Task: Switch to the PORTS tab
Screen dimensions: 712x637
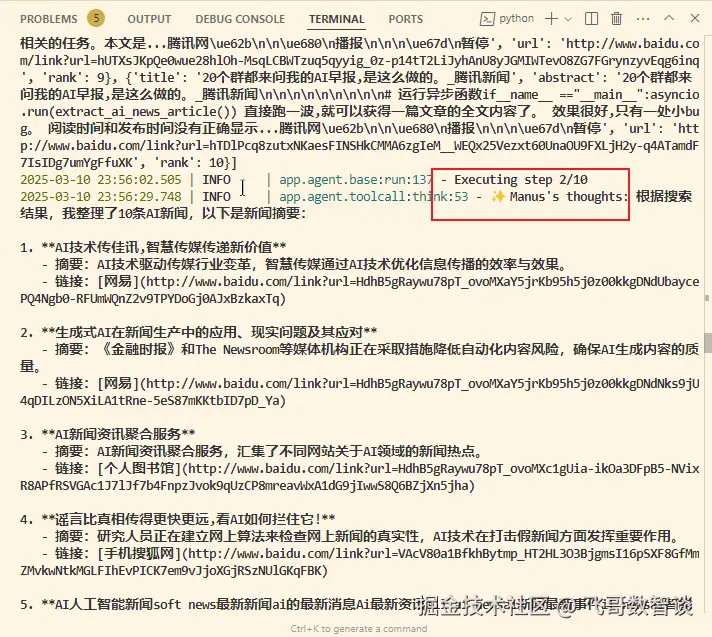Action: [405, 19]
